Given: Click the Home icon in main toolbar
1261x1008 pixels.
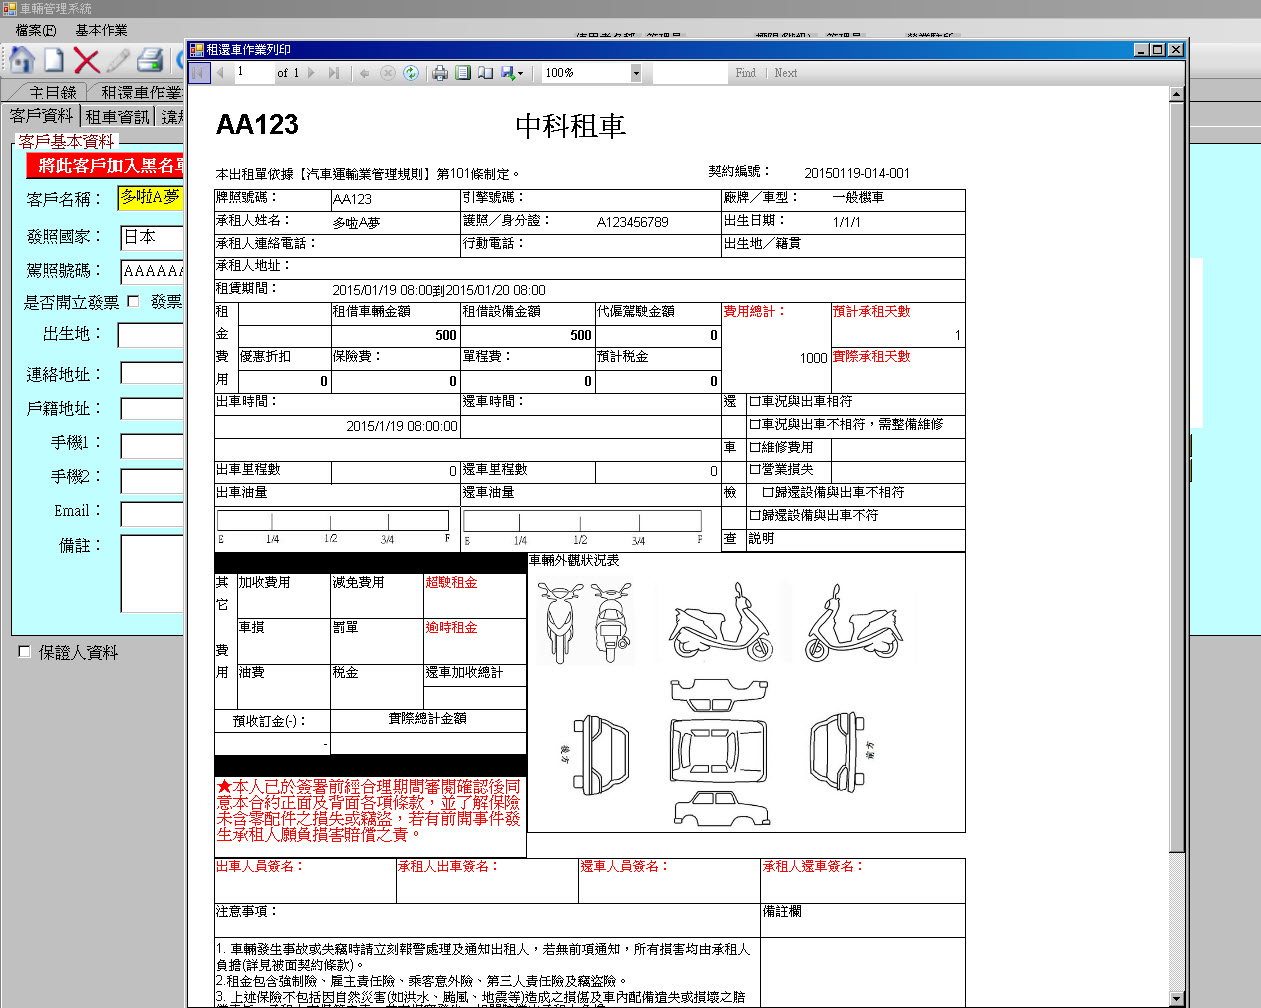Looking at the screenshot, I should click(x=22, y=60).
